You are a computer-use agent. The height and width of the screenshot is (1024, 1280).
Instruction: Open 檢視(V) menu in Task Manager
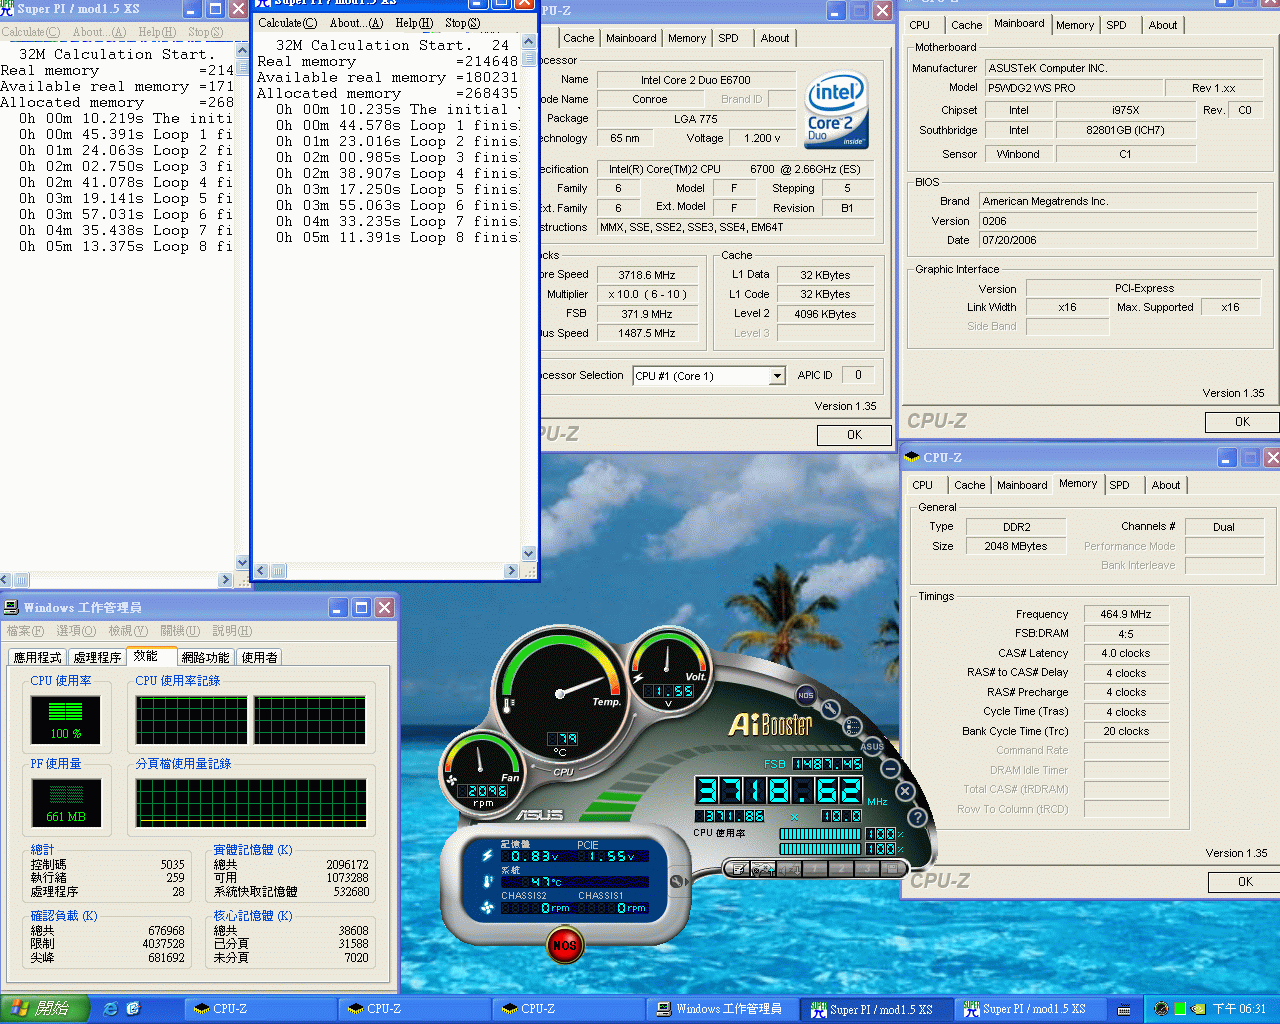coord(128,631)
